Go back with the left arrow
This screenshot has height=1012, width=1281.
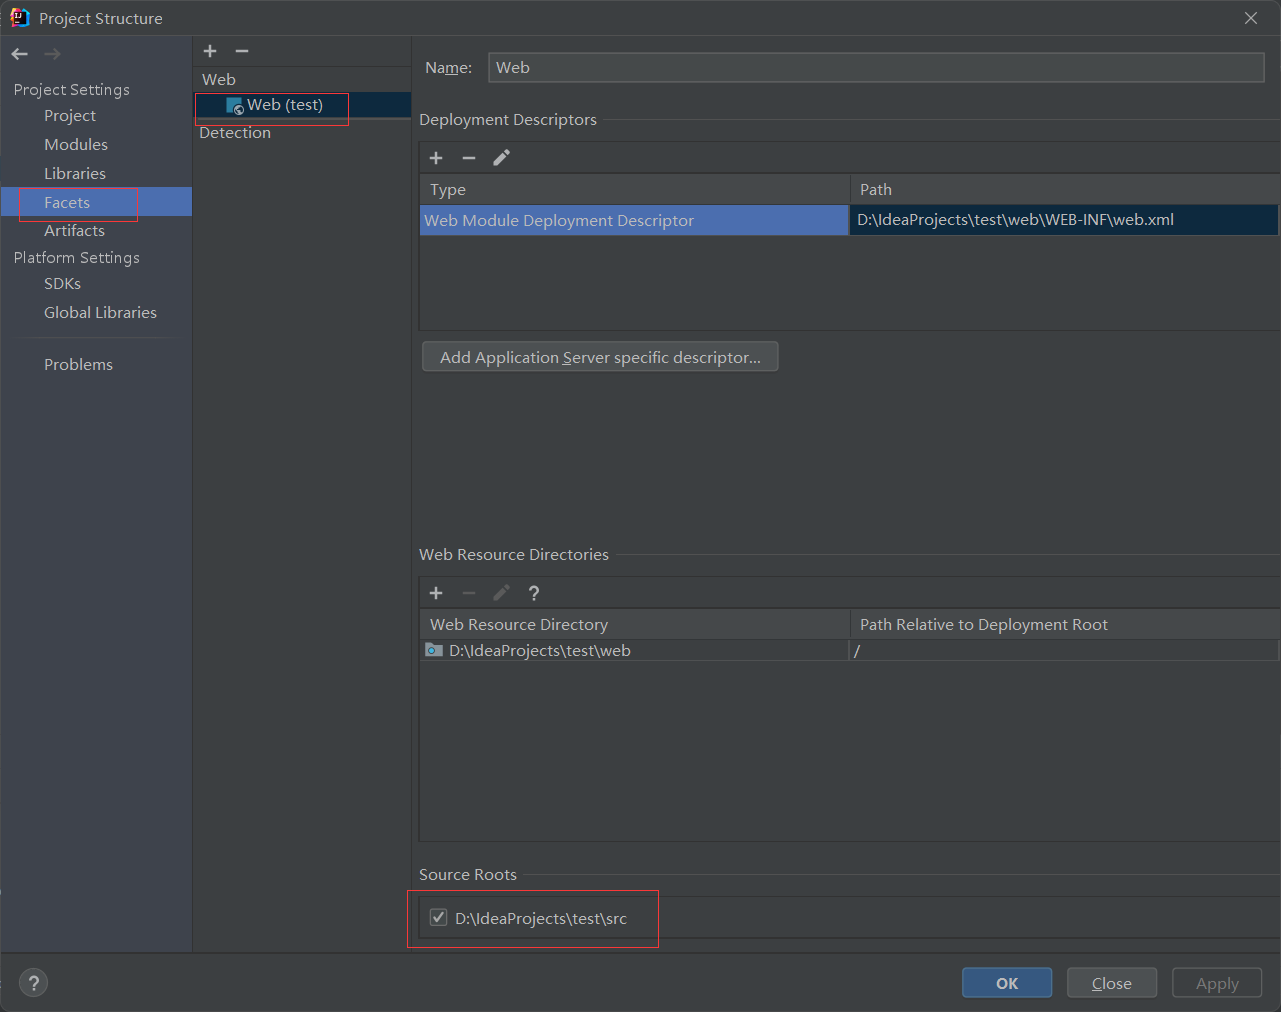point(20,54)
